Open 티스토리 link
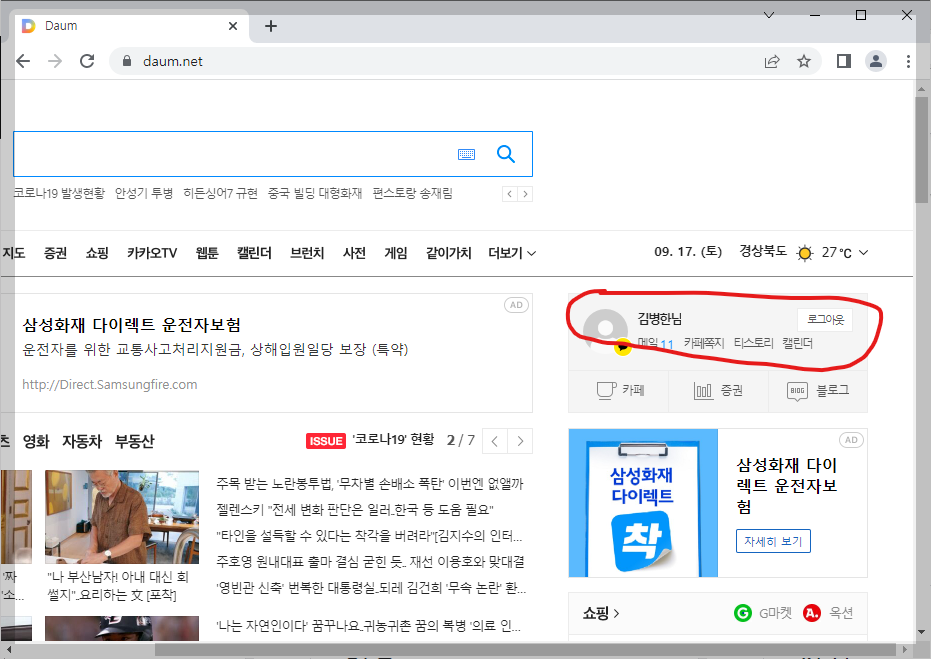Viewport: 931px width, 659px height. [753, 343]
